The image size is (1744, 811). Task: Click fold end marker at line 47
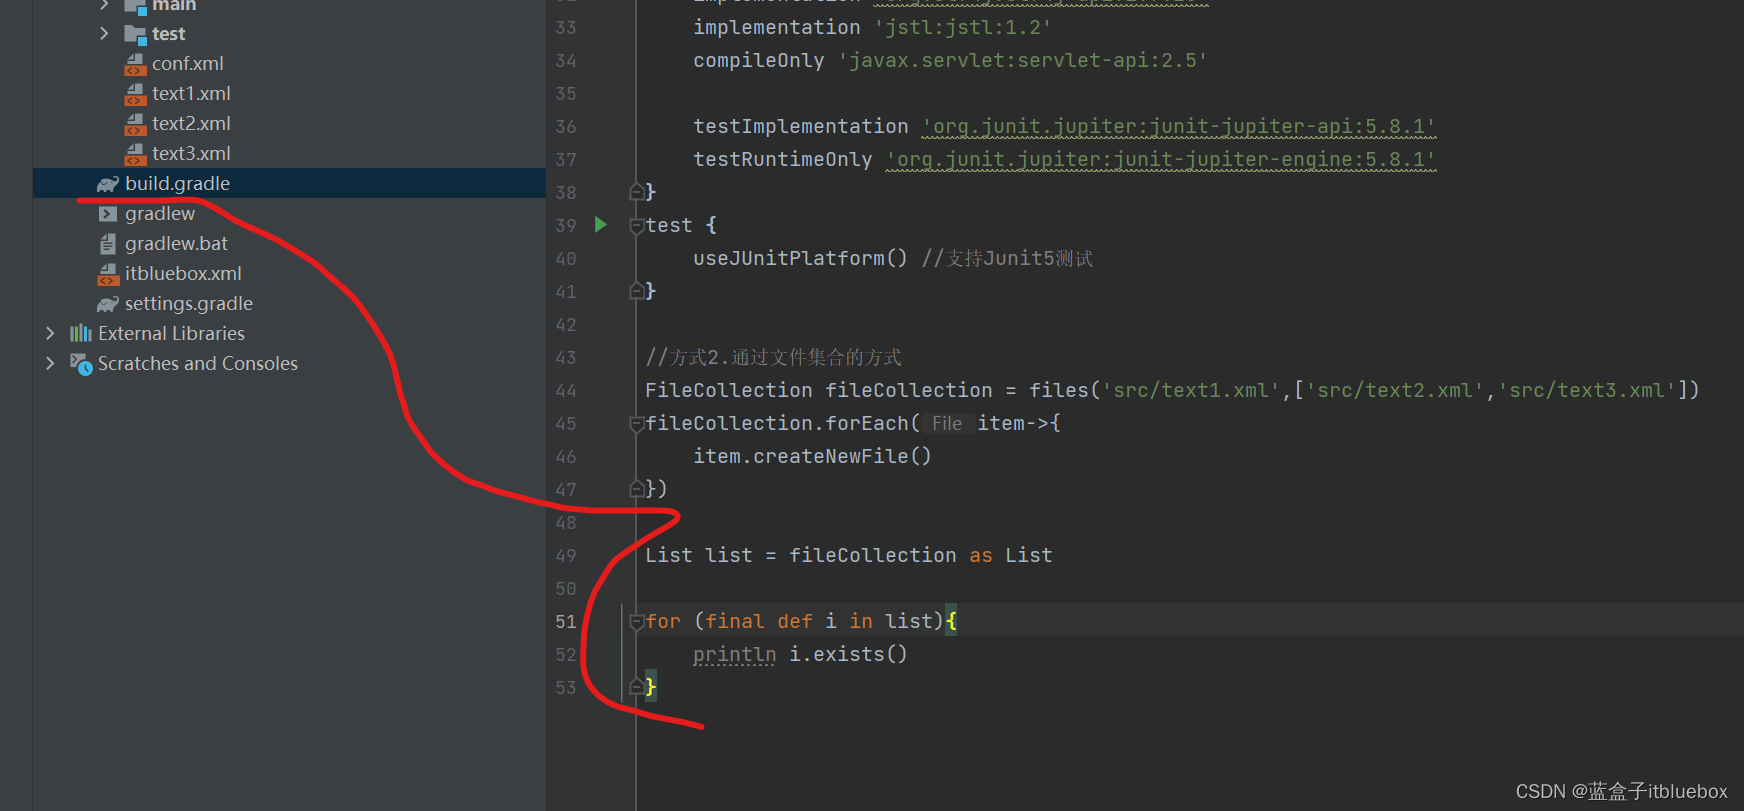(x=636, y=488)
